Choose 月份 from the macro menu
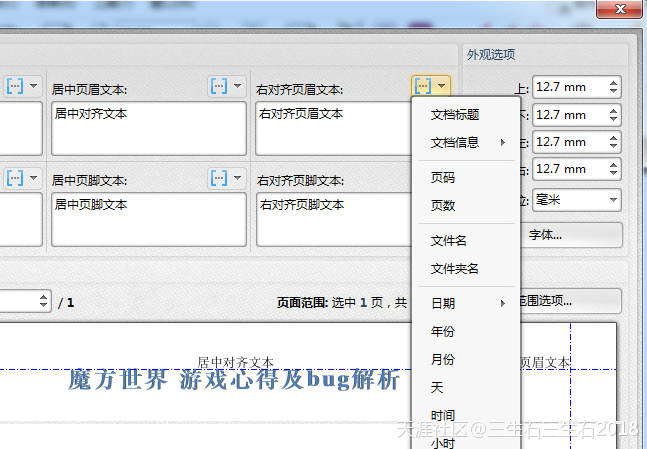Screen dimensions: 647x449 pos(442,360)
